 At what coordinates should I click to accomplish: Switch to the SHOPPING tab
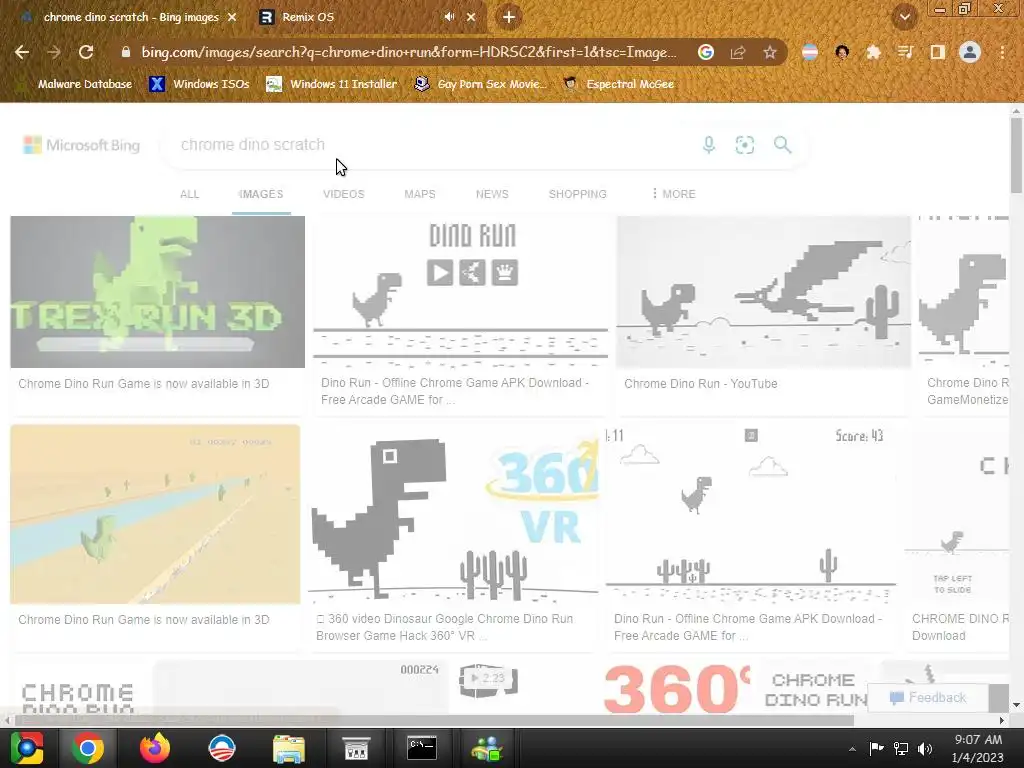tap(577, 194)
